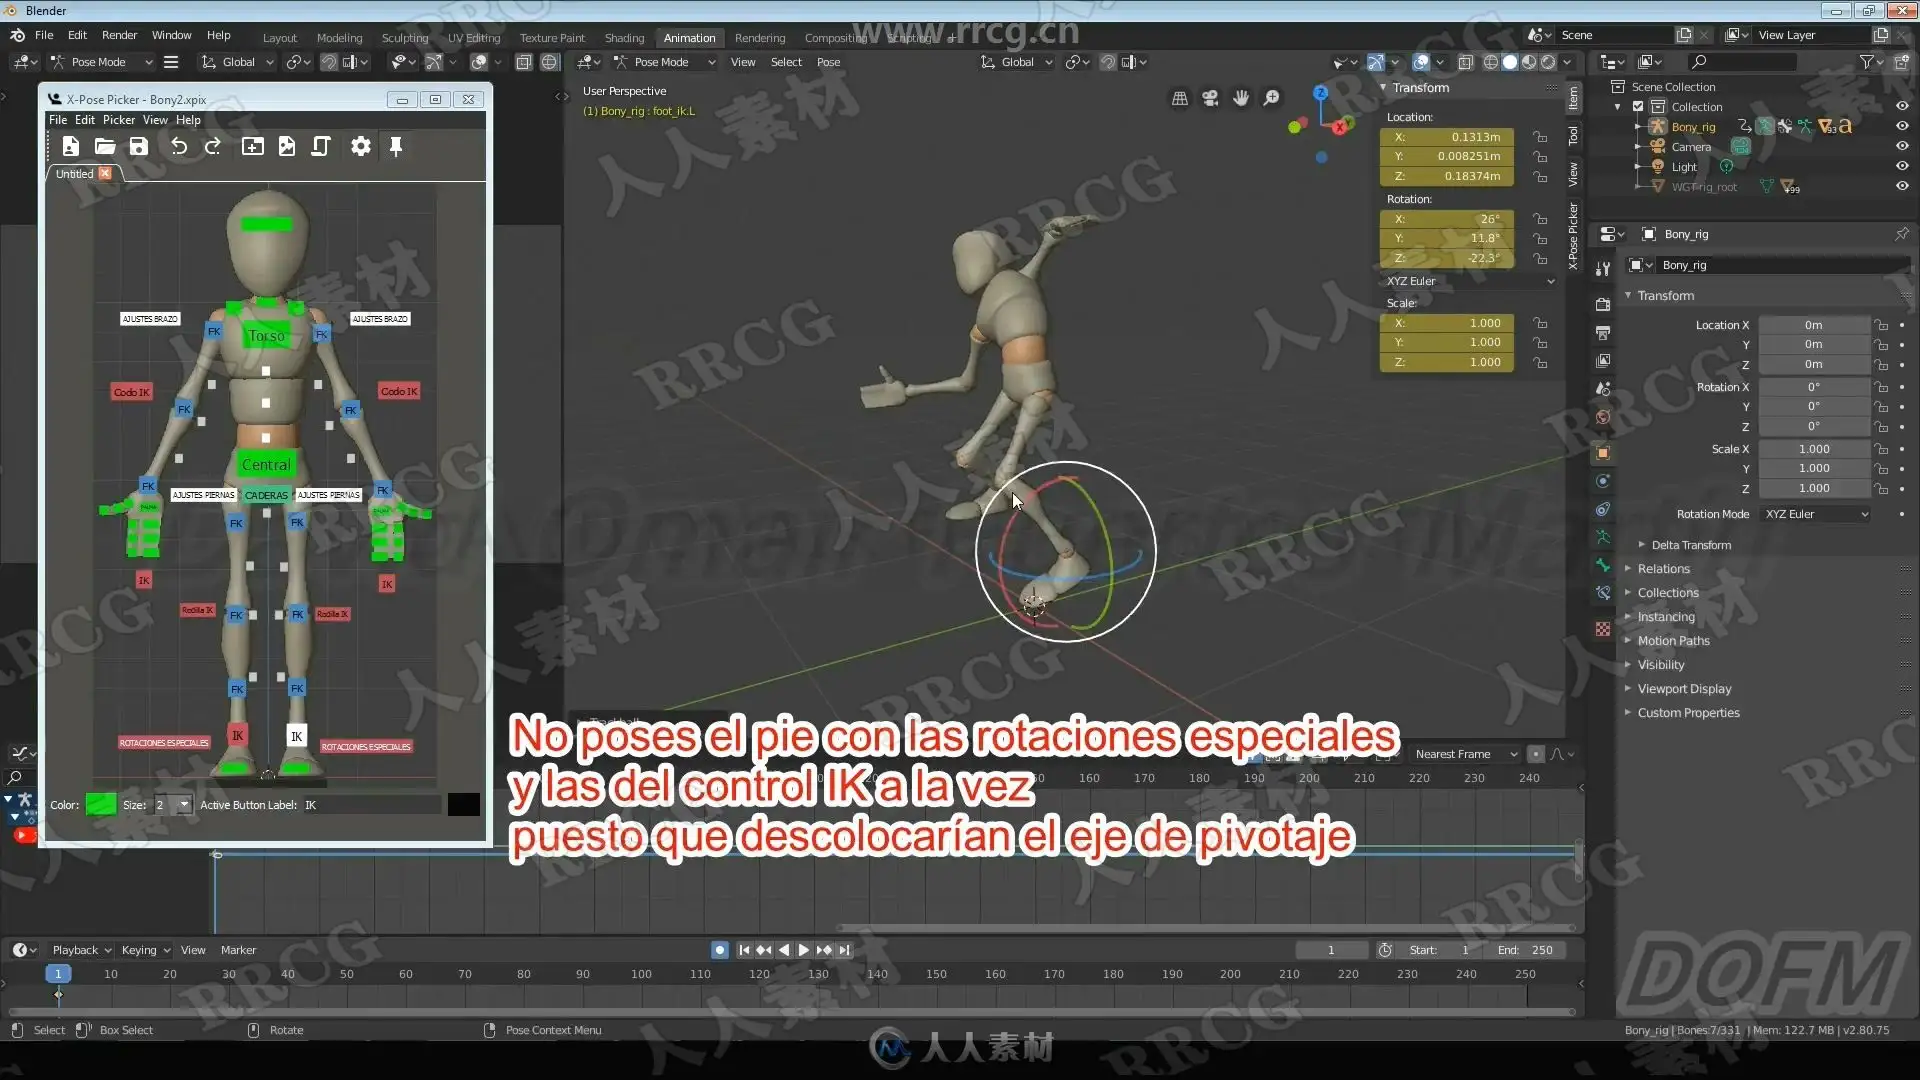Screen dimensions: 1920x1080
Task: Toggle lock on Rotation Z in N-panel
Action: coord(1540,258)
